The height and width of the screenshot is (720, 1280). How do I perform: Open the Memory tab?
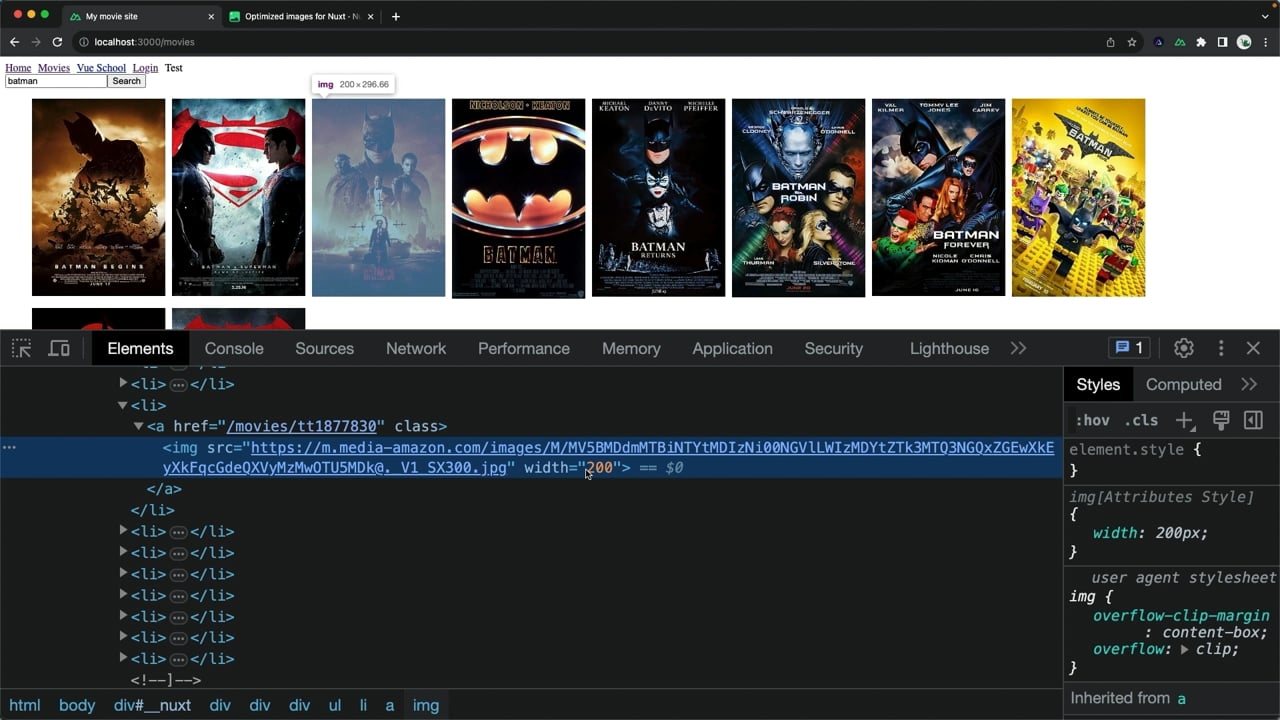coord(631,348)
